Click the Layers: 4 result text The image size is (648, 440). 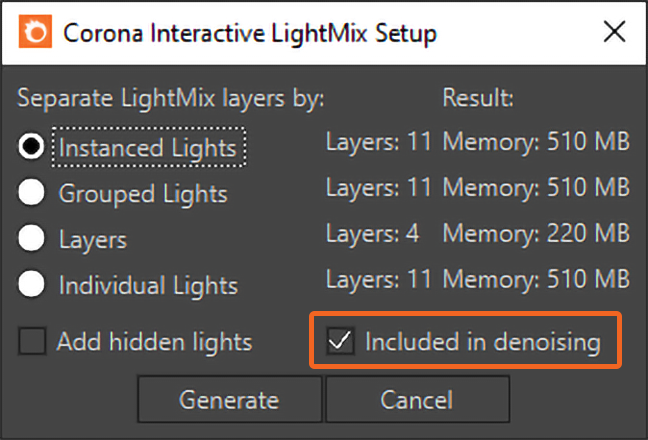tap(373, 233)
